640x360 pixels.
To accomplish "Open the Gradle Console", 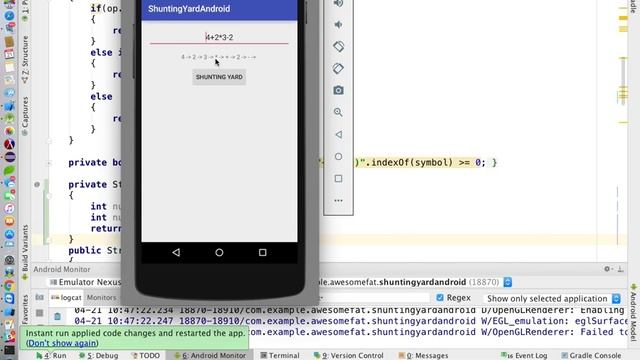I will pyautogui.click(x=591, y=356).
